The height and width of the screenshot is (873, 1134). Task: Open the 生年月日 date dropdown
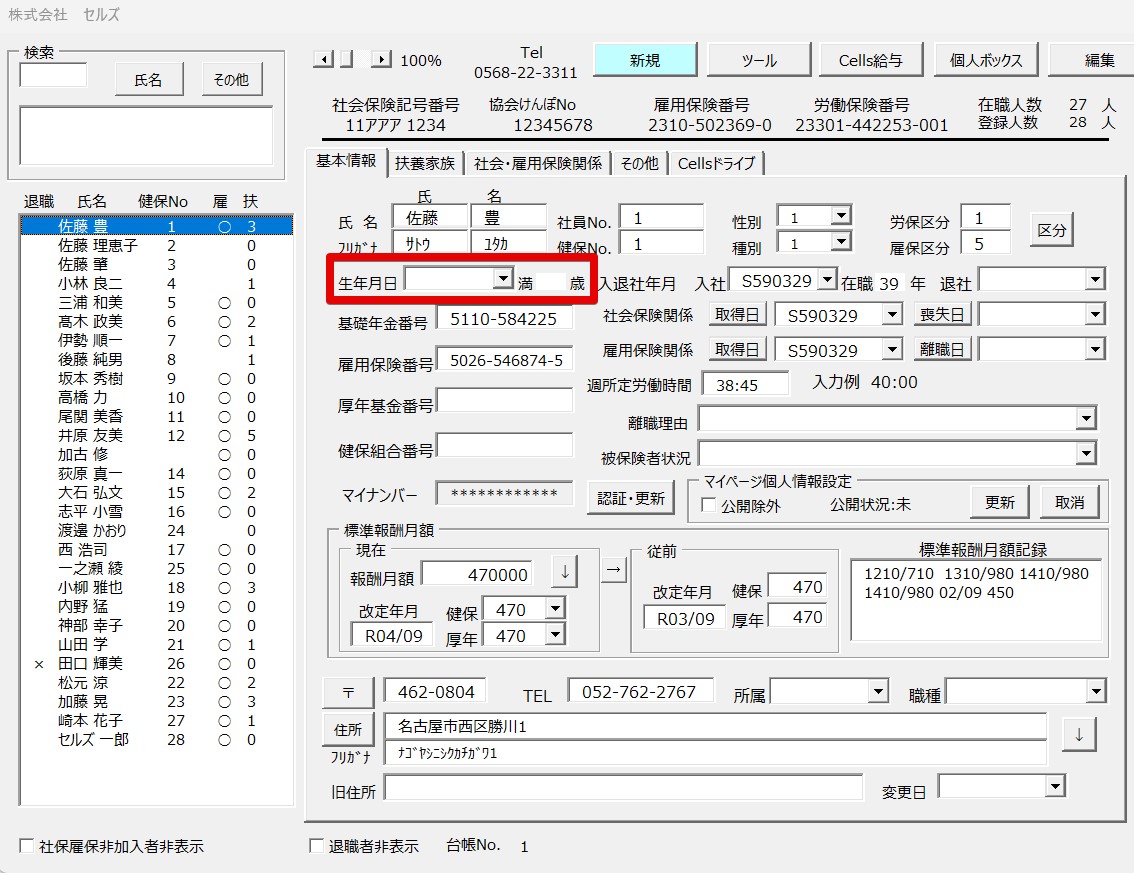[x=503, y=278]
